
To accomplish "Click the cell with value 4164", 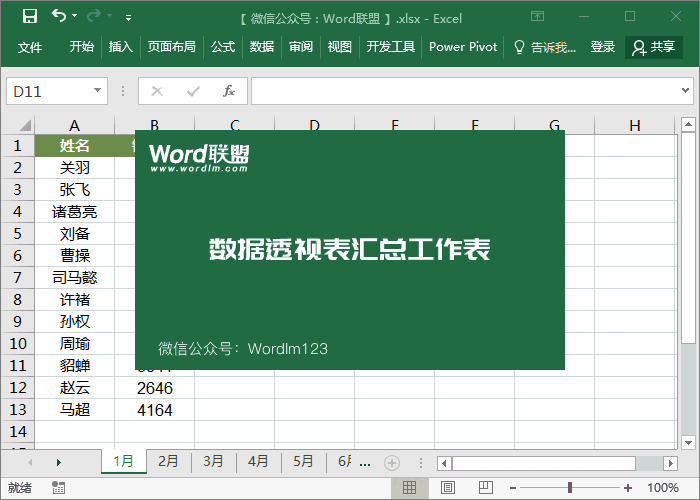I will point(154,409).
